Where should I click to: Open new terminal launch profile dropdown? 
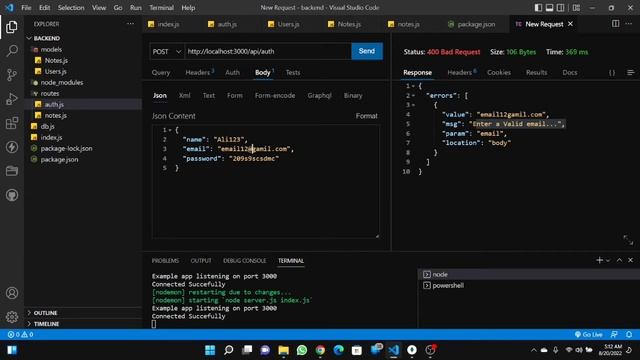(608, 260)
